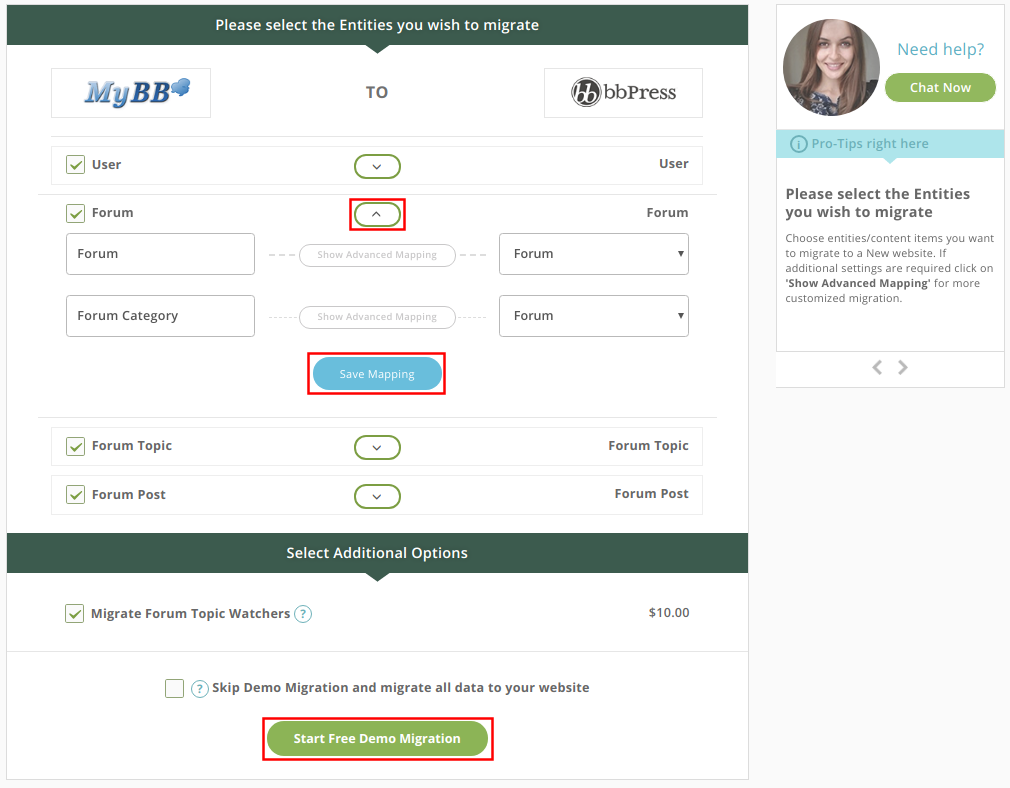Click the source Forum Category field
Screen dimensions: 1010x788
(x=160, y=316)
